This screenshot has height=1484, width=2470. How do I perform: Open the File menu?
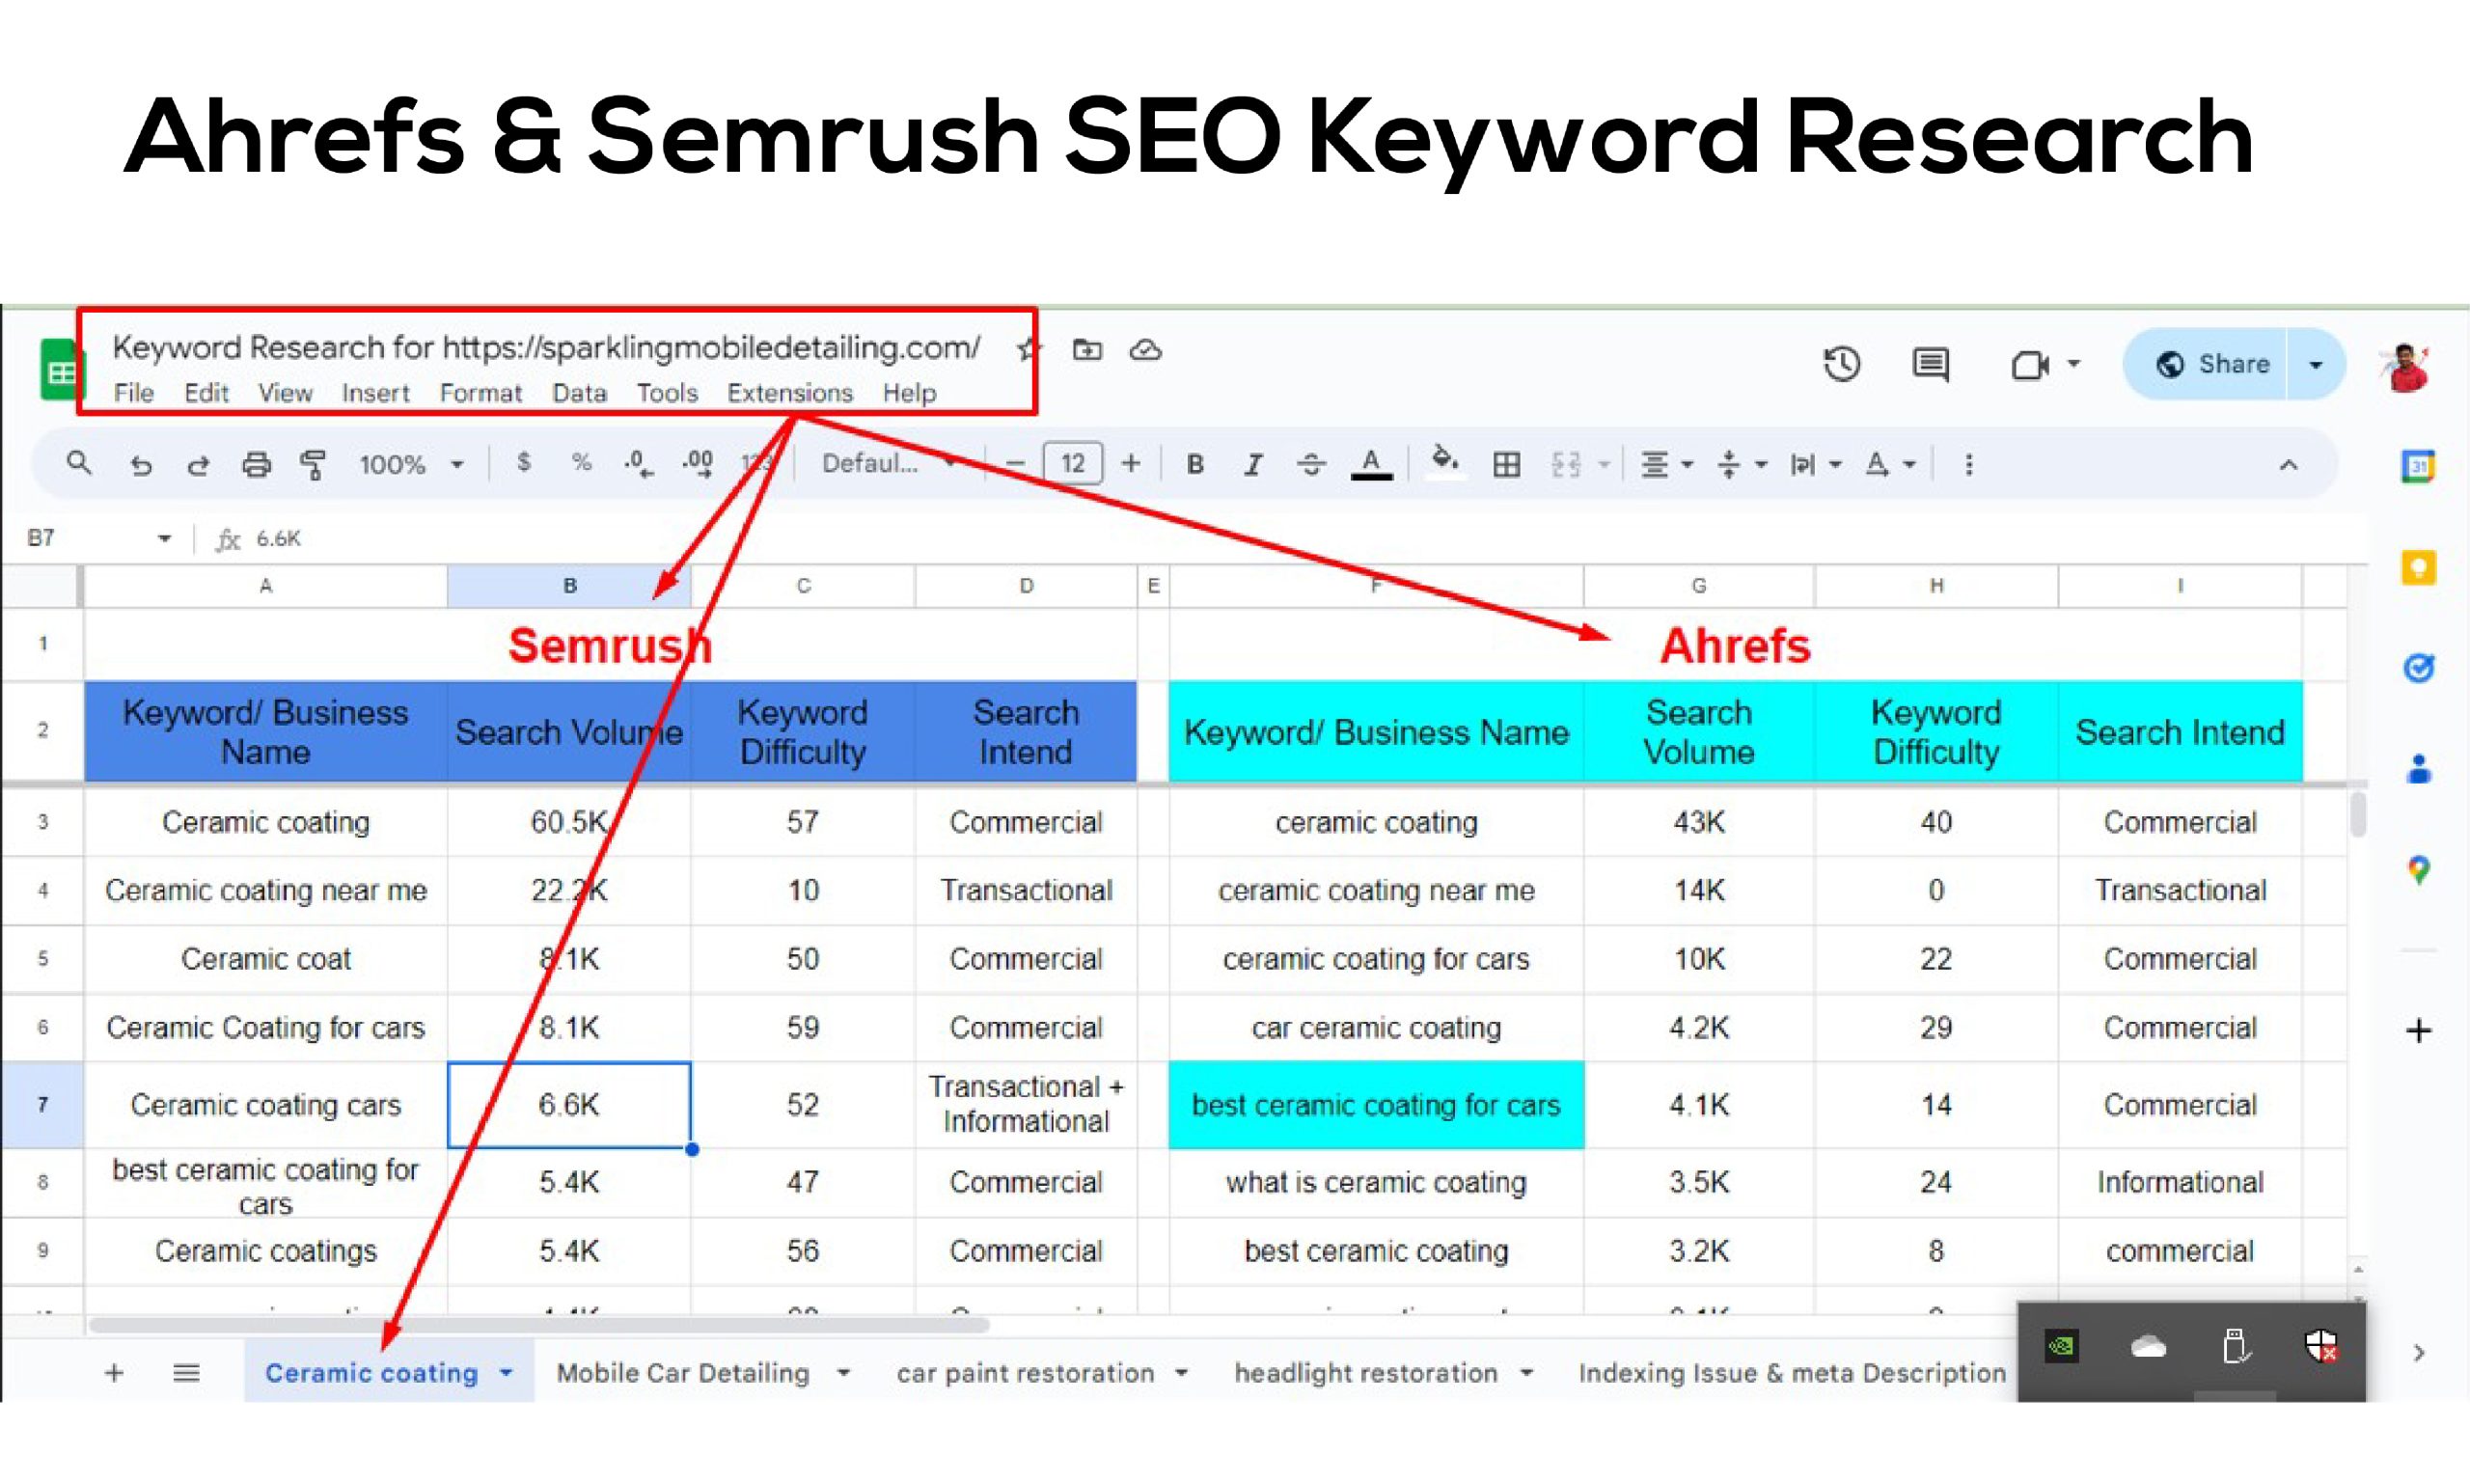pyautogui.click(x=133, y=393)
